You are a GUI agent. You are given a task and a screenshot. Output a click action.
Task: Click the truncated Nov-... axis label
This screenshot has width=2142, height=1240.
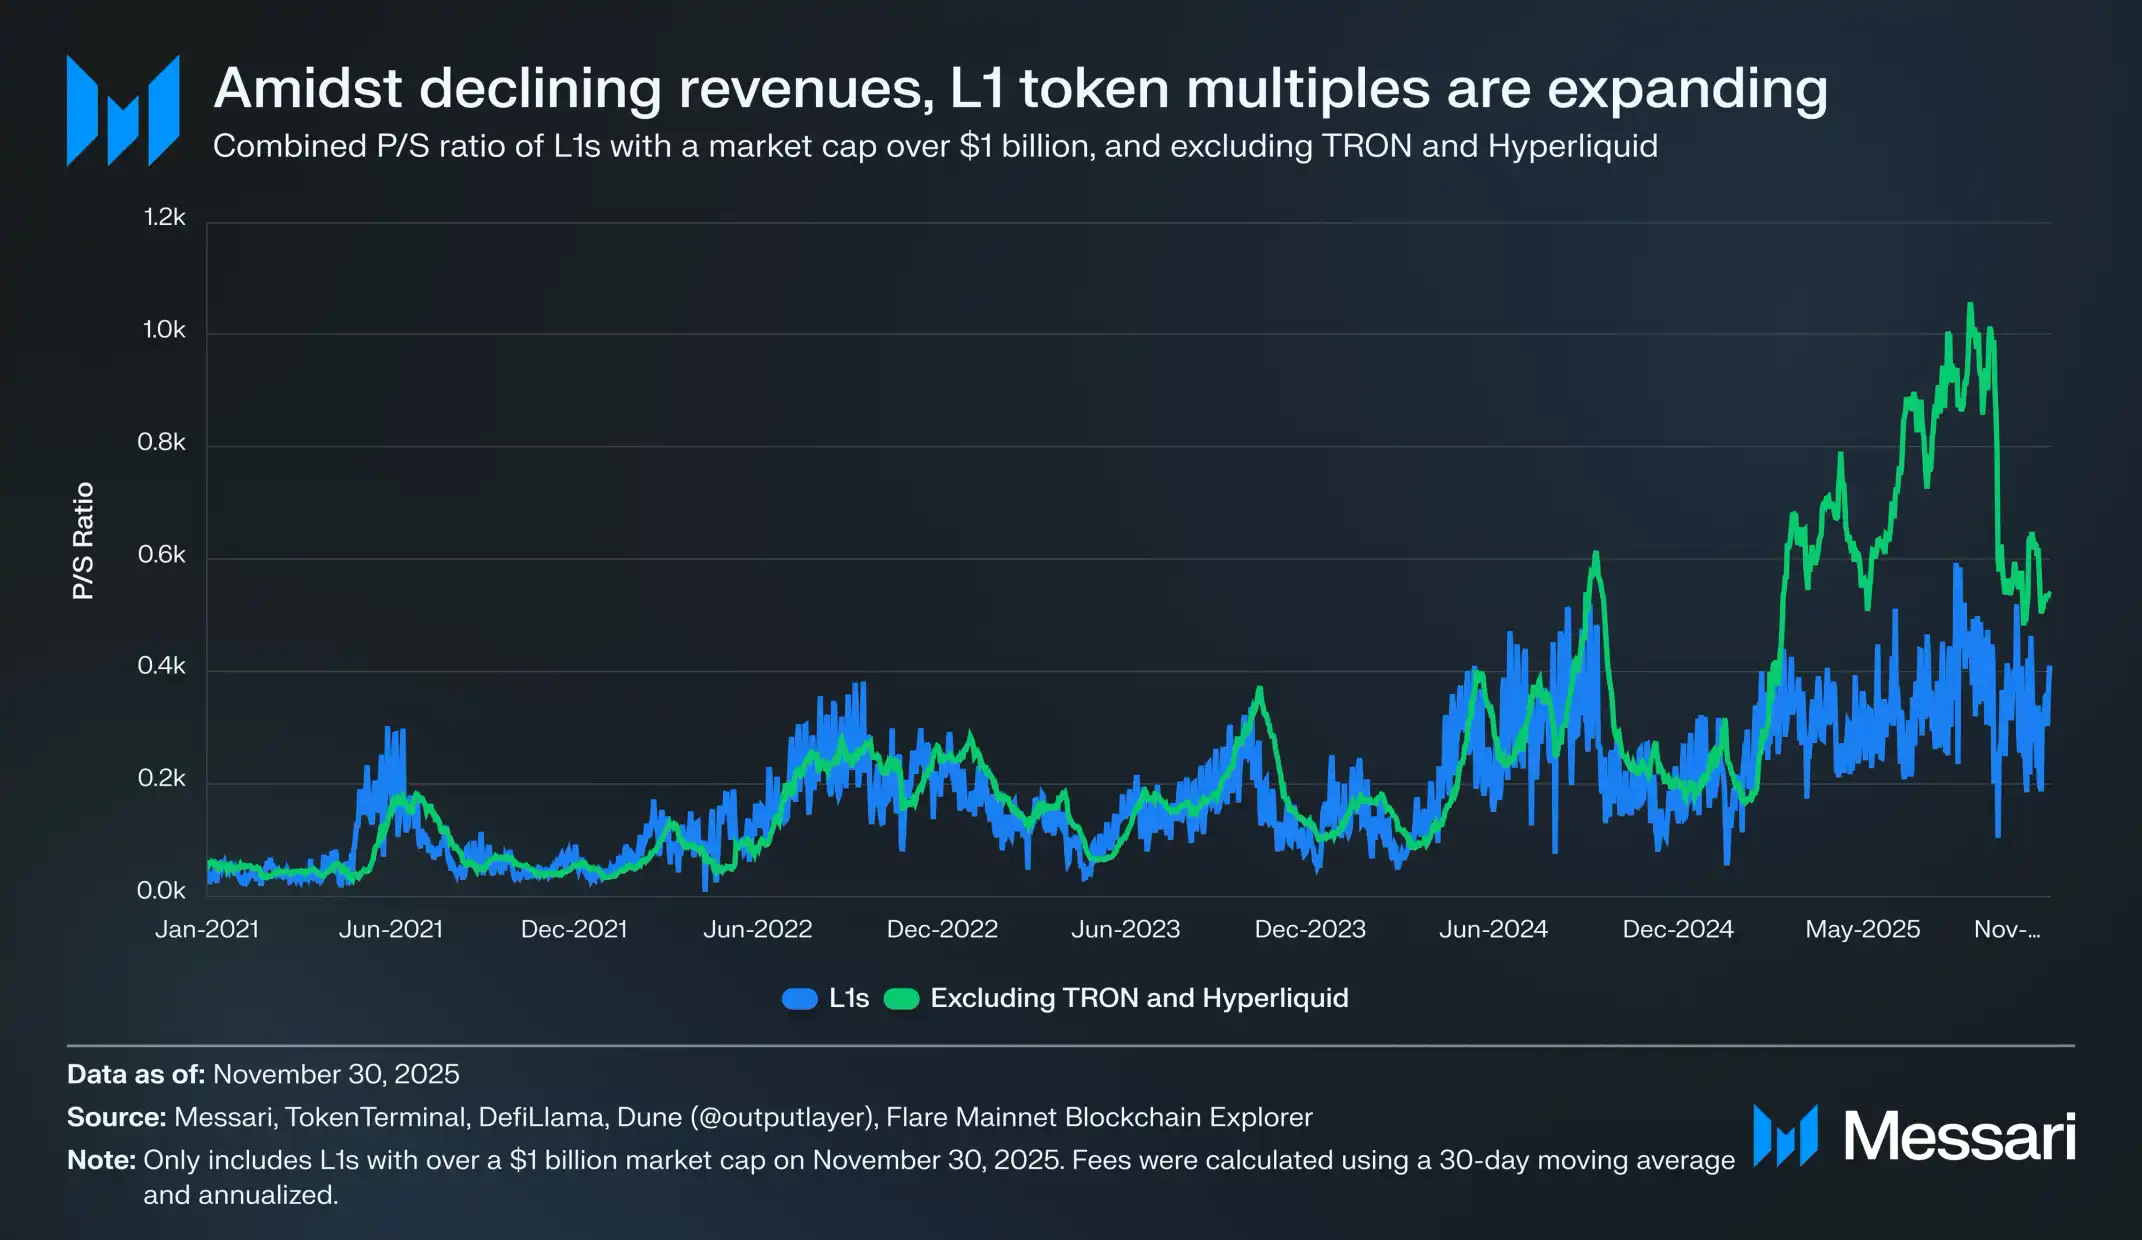[2007, 929]
